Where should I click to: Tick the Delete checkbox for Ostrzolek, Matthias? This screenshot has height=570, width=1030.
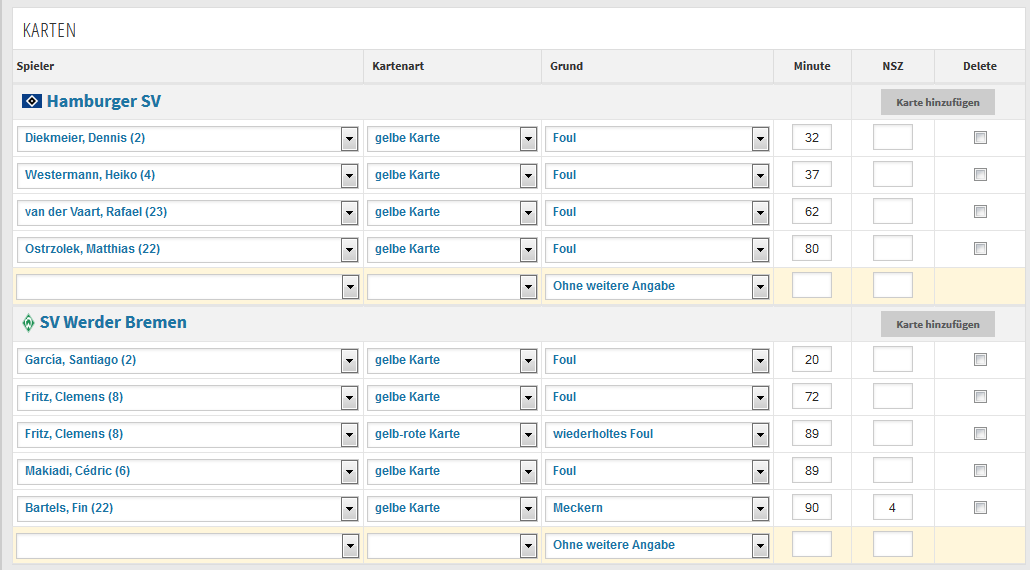(980, 249)
